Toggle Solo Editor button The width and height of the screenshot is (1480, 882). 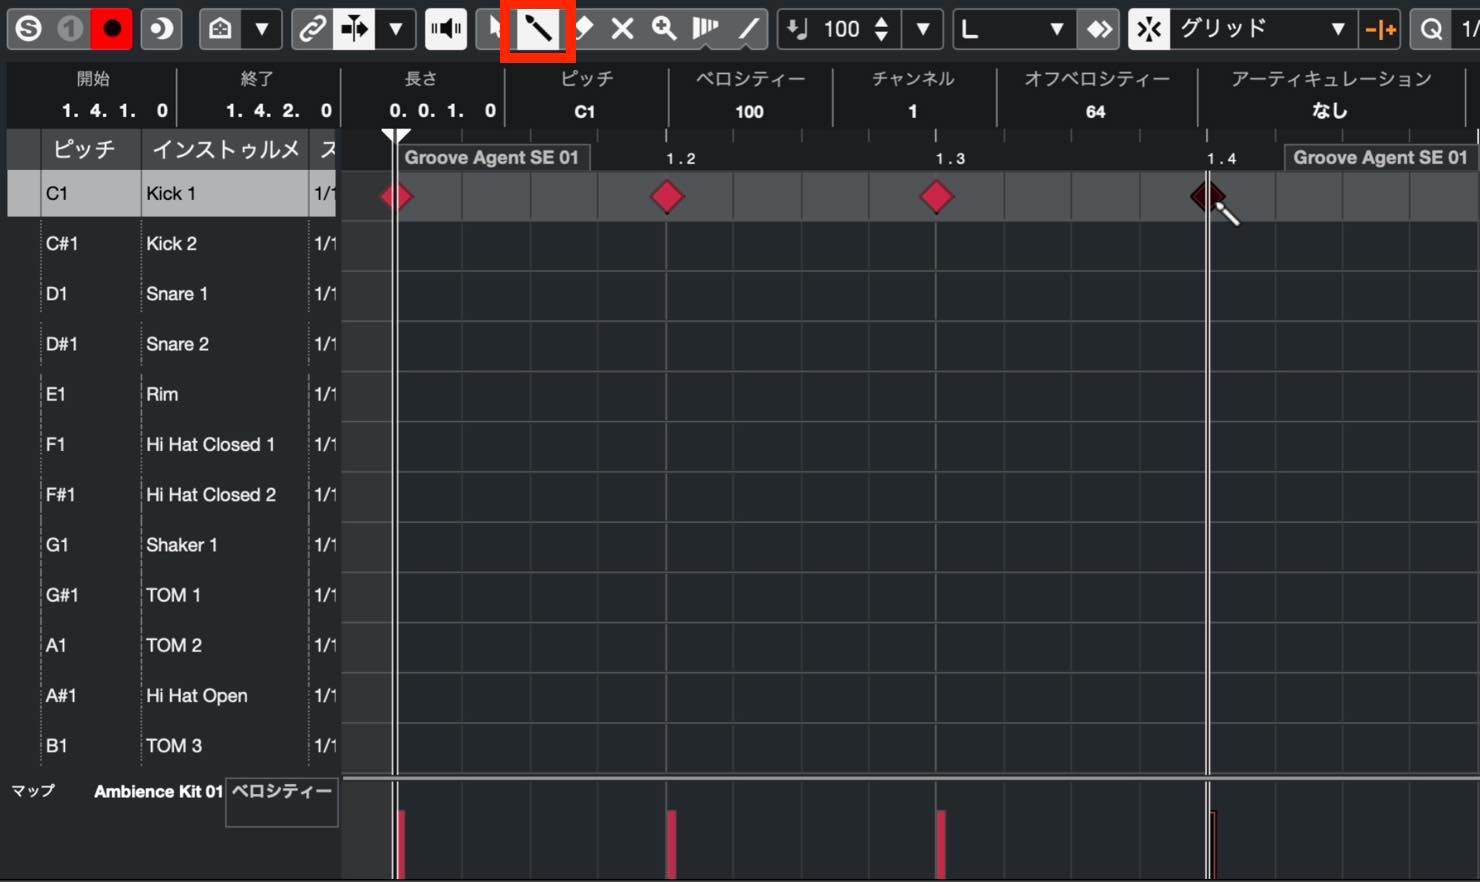pos(28,29)
